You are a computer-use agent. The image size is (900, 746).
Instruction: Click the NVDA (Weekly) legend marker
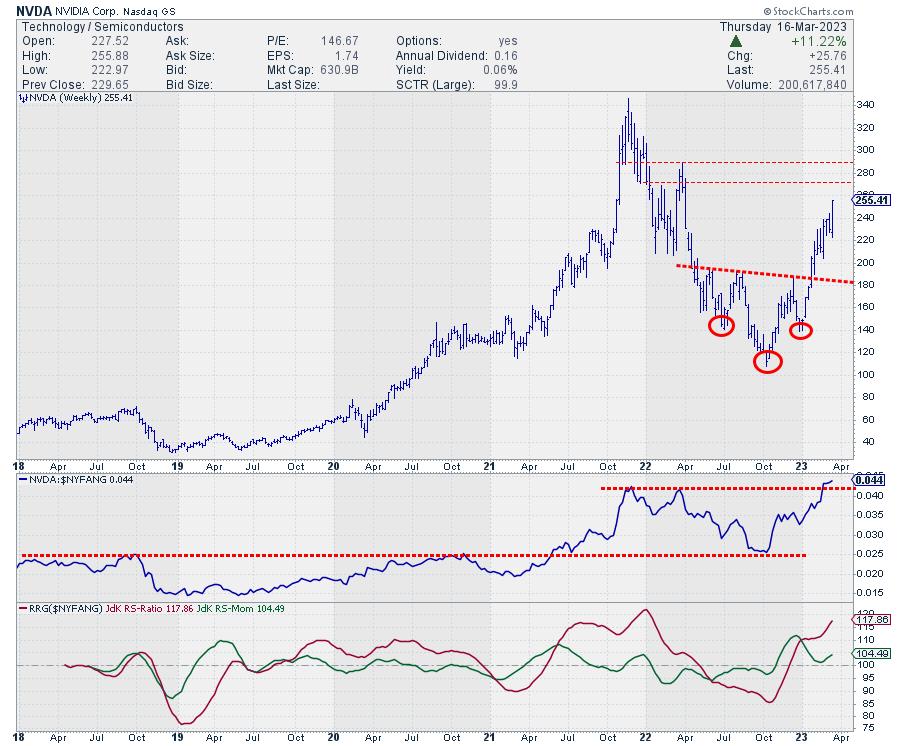pos(24,99)
